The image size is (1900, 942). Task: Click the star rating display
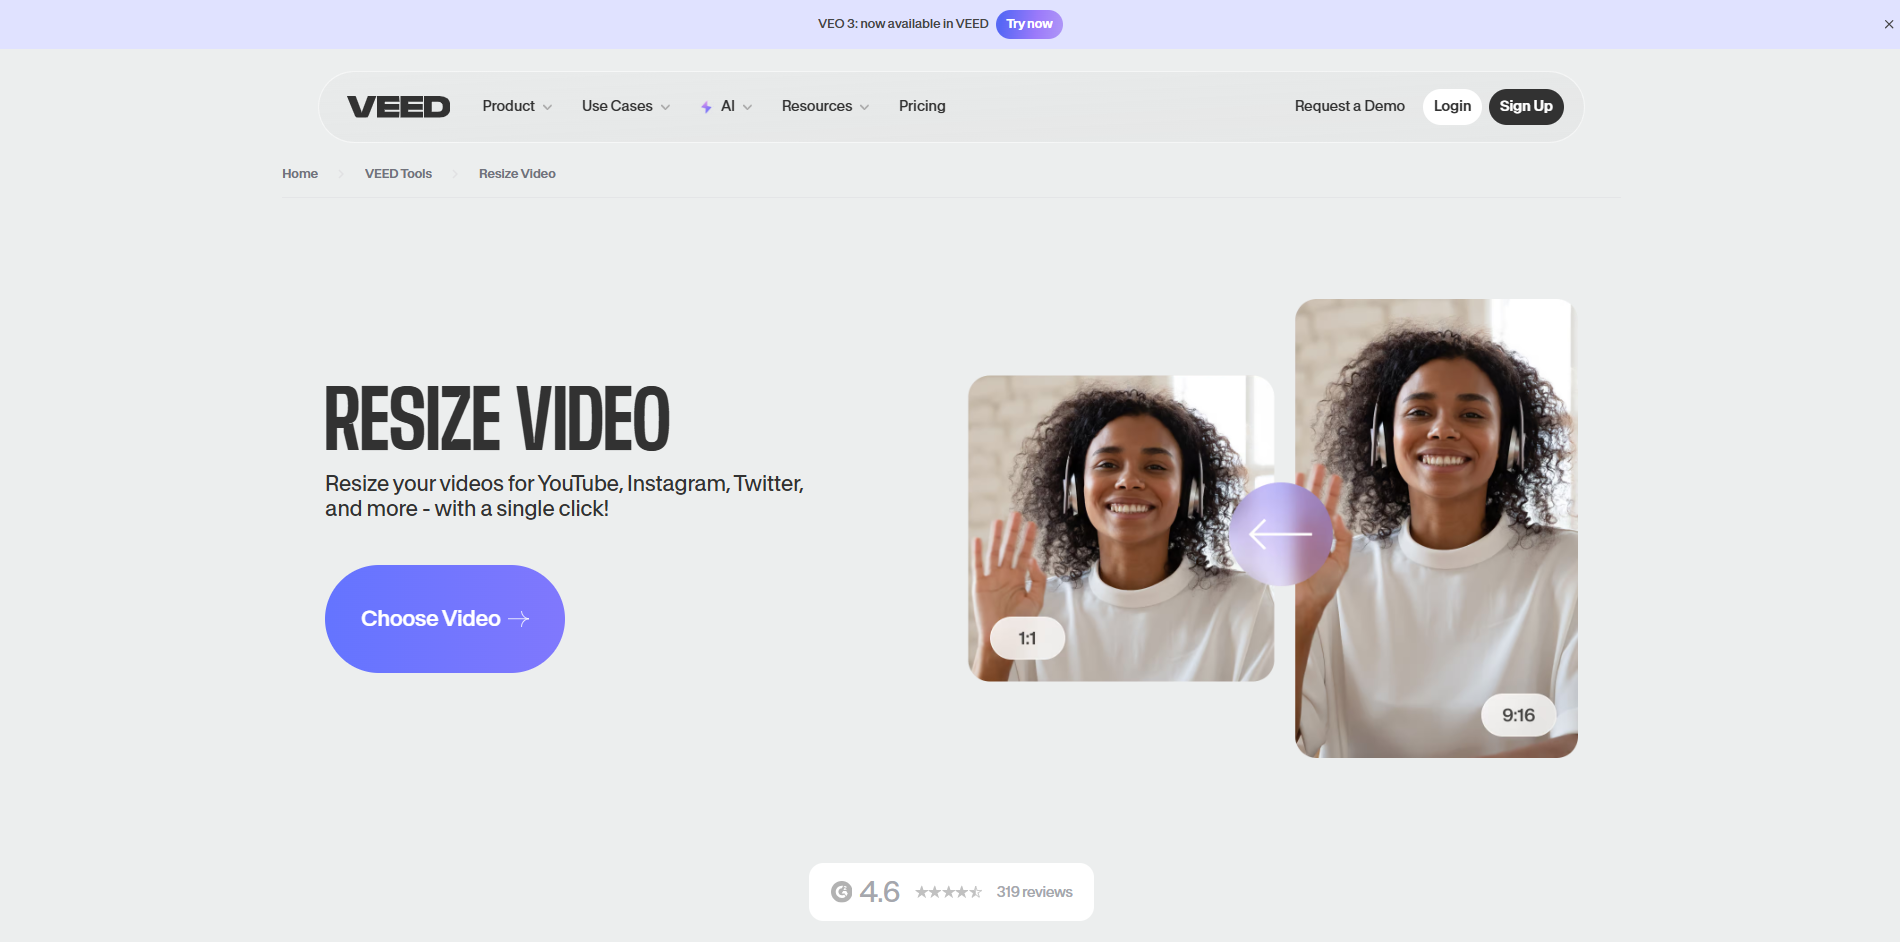[x=948, y=891]
